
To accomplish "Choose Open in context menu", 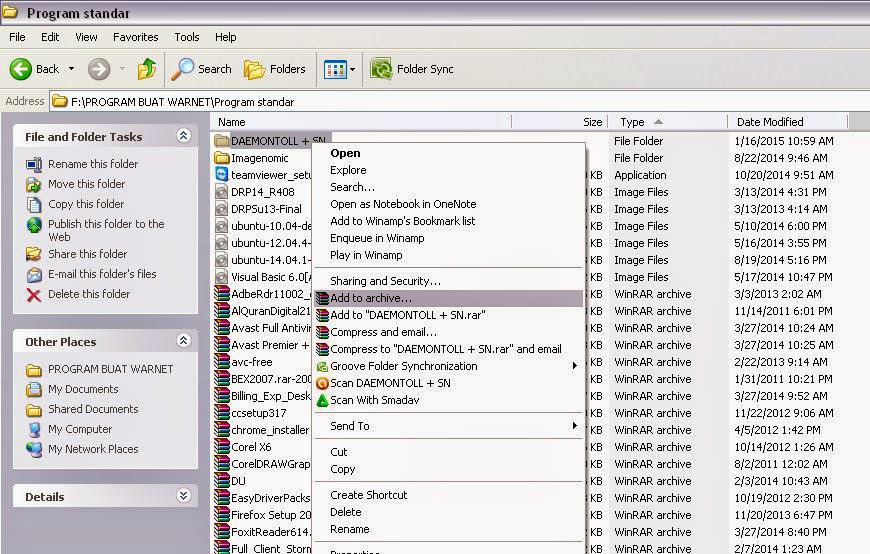I will tap(345, 153).
